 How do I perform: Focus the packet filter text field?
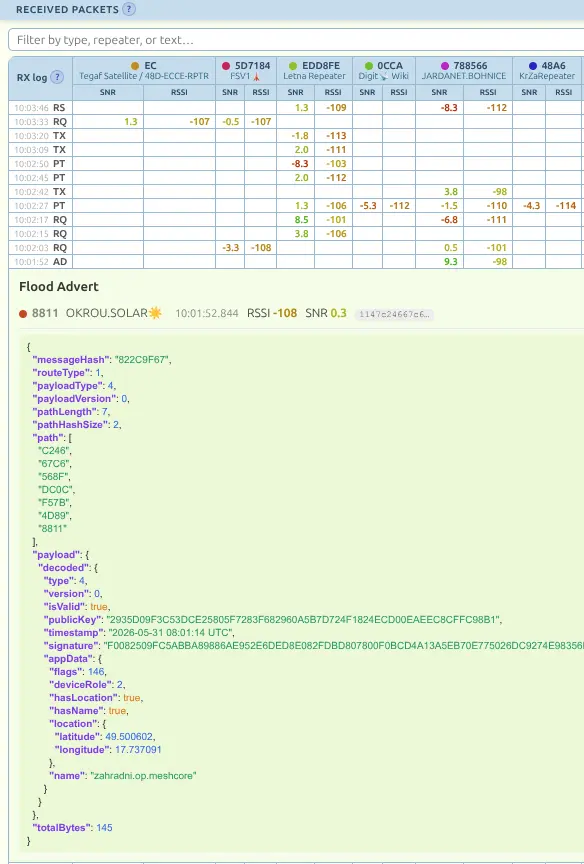(x=296, y=40)
